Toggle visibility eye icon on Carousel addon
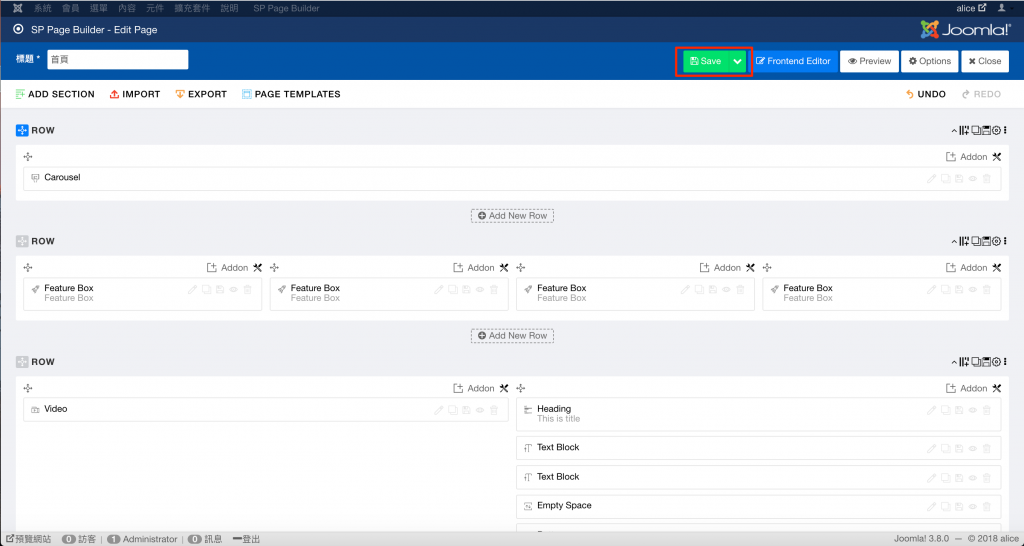 973,178
